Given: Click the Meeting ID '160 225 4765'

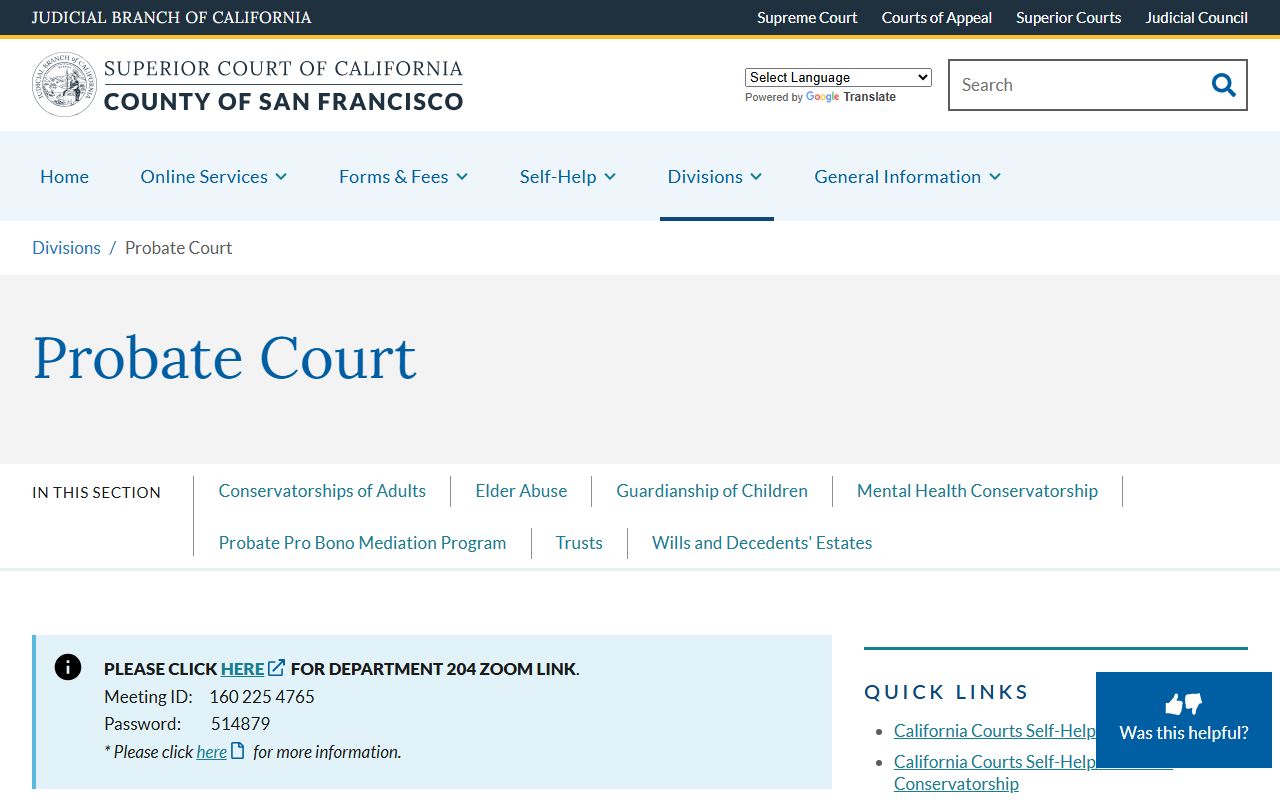Looking at the screenshot, I should [x=262, y=697].
